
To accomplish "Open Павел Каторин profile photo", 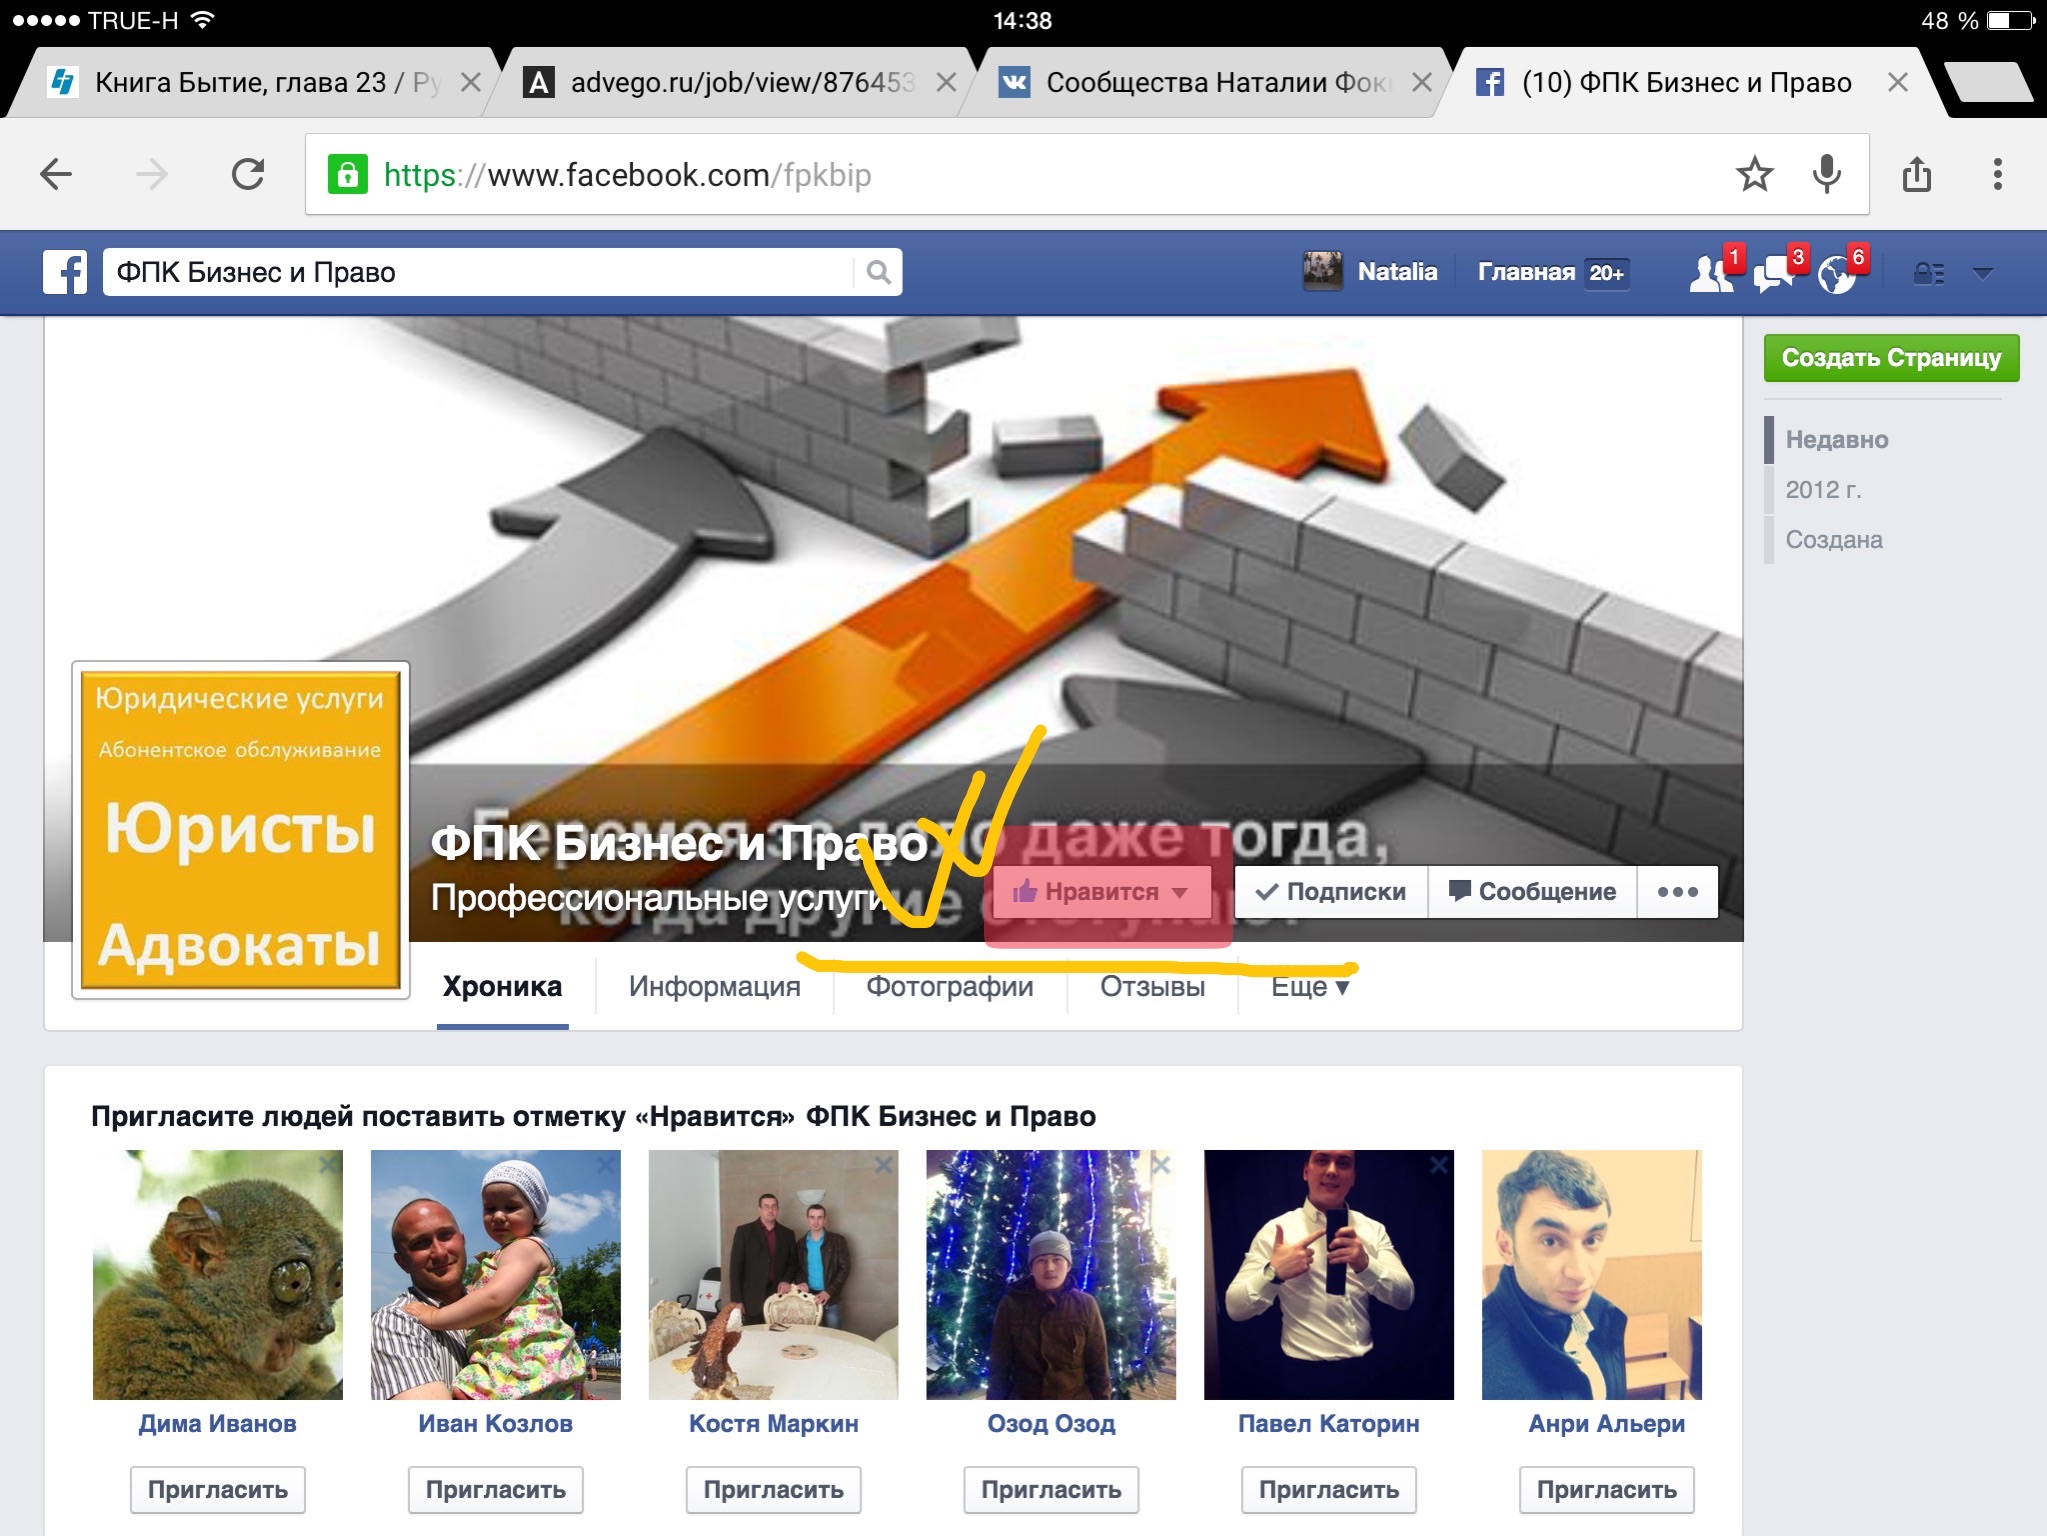I will (x=1329, y=1274).
